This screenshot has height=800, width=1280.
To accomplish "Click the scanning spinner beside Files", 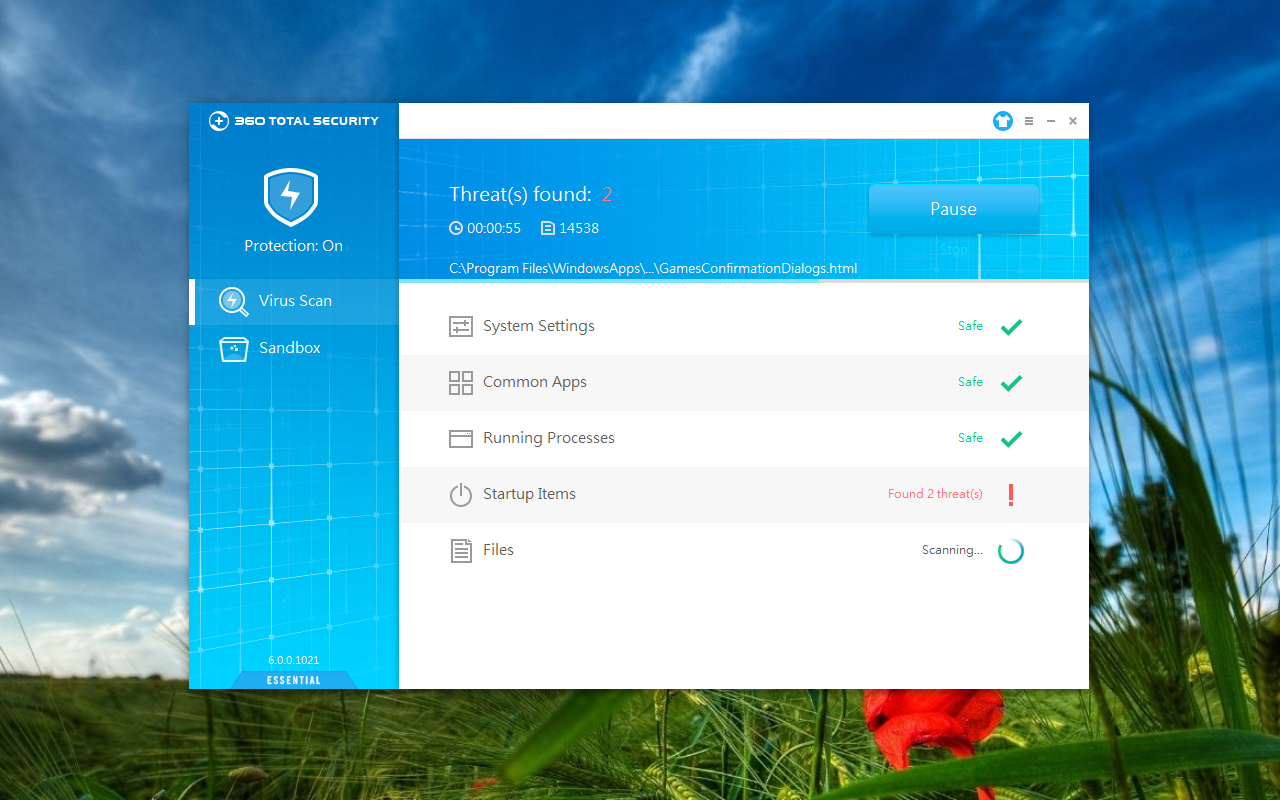I will pyautogui.click(x=1011, y=551).
